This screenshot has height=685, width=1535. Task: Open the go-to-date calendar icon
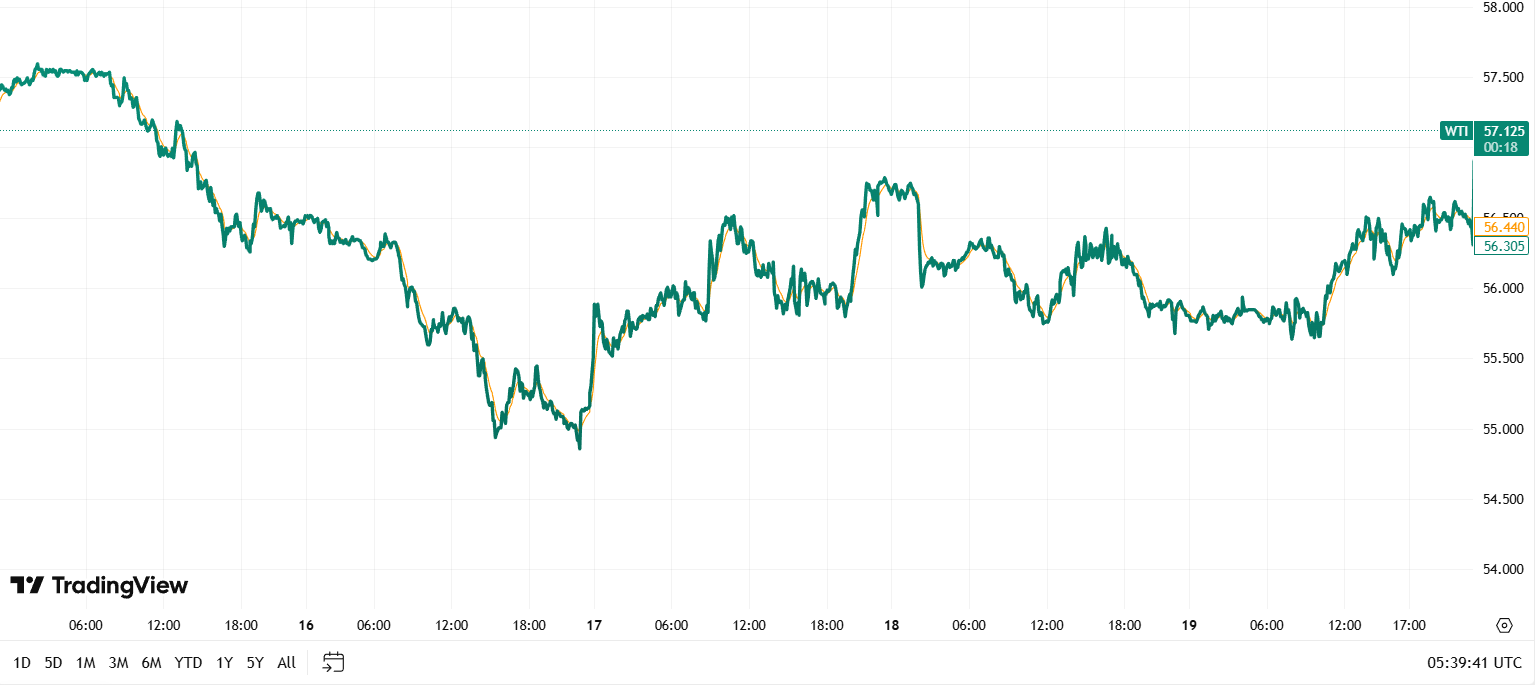[x=334, y=662]
